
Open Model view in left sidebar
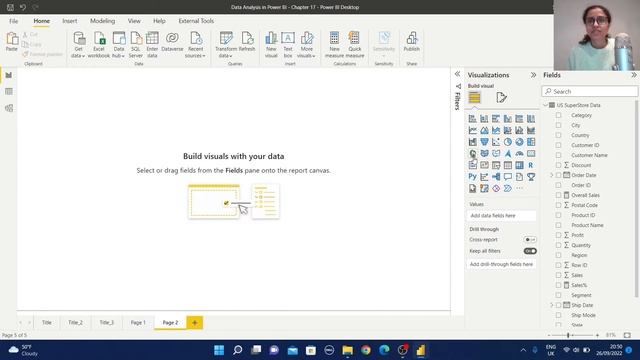coord(9,108)
